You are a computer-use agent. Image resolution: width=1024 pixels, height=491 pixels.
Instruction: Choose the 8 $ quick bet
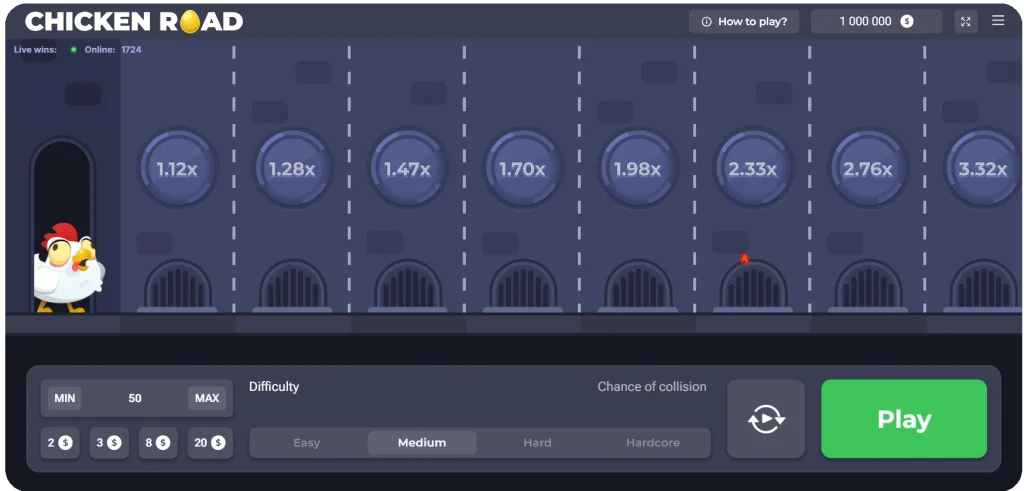(x=157, y=443)
